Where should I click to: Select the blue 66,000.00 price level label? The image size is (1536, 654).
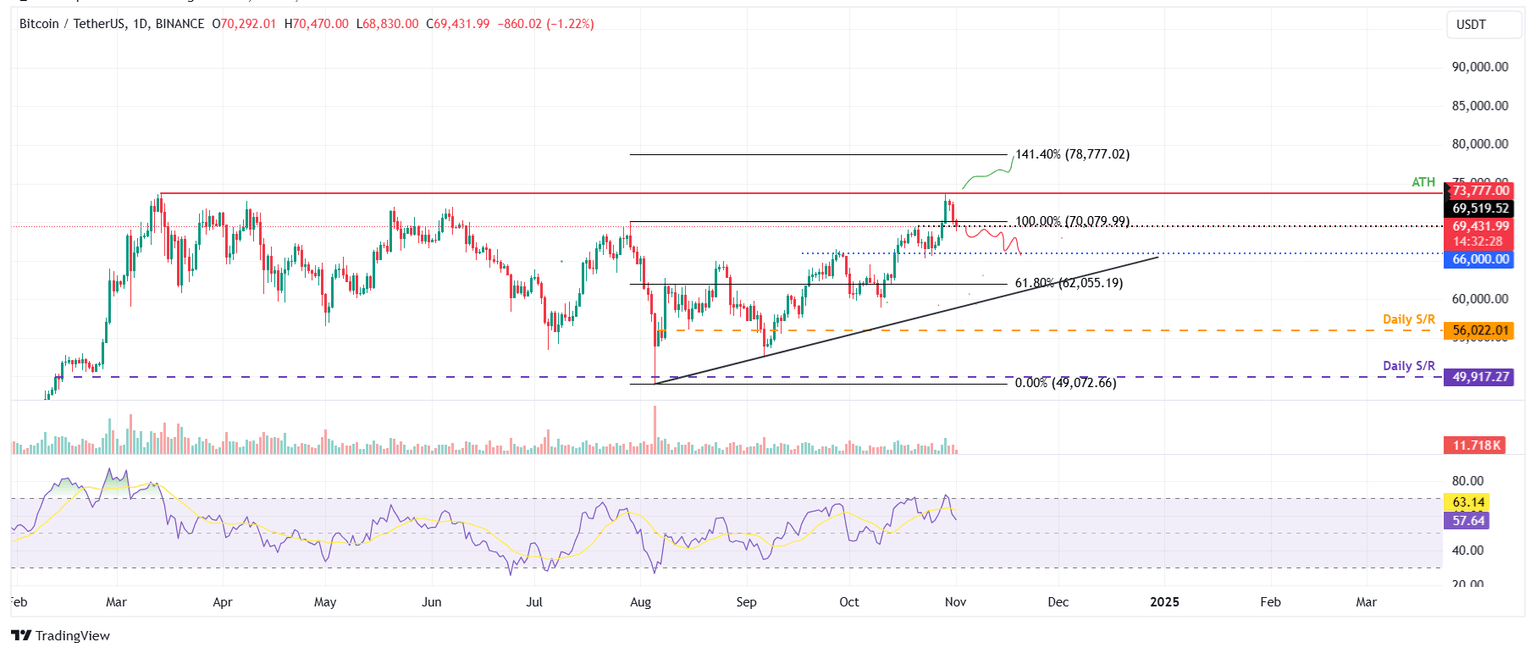tap(1480, 259)
